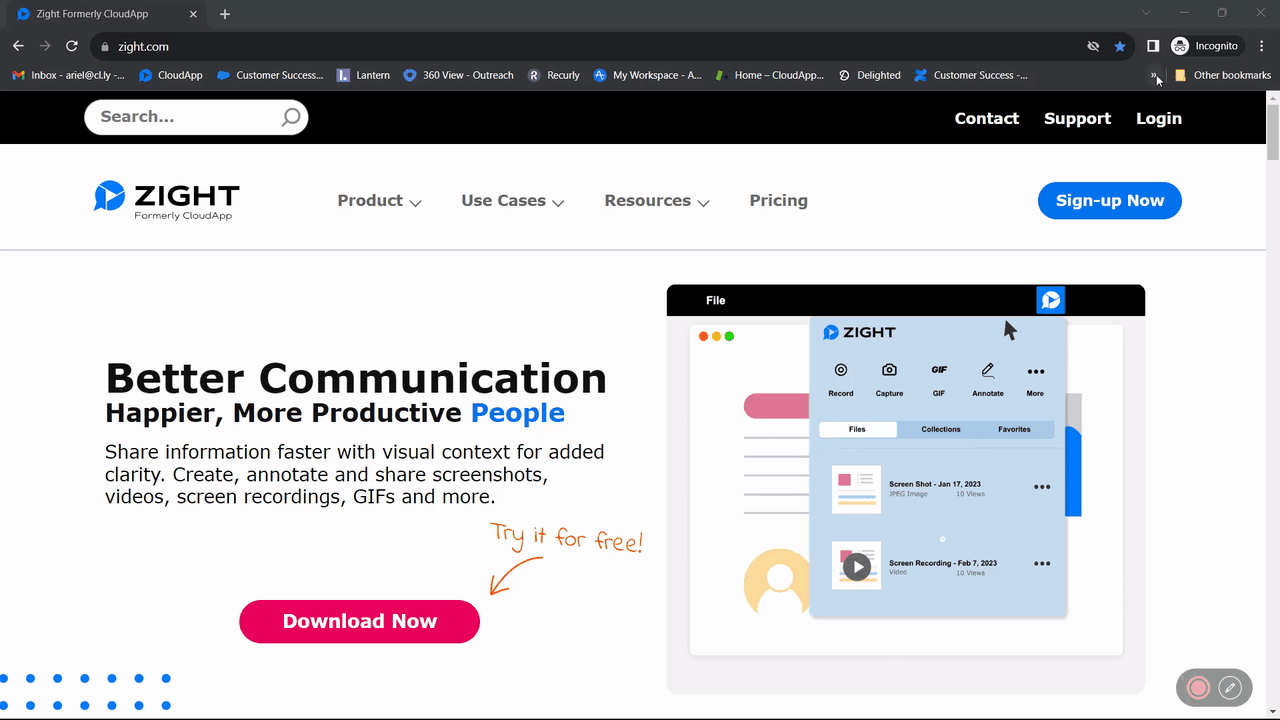Click the address bar showing zight.com
Image resolution: width=1280 pixels, height=720 pixels.
click(x=590, y=46)
